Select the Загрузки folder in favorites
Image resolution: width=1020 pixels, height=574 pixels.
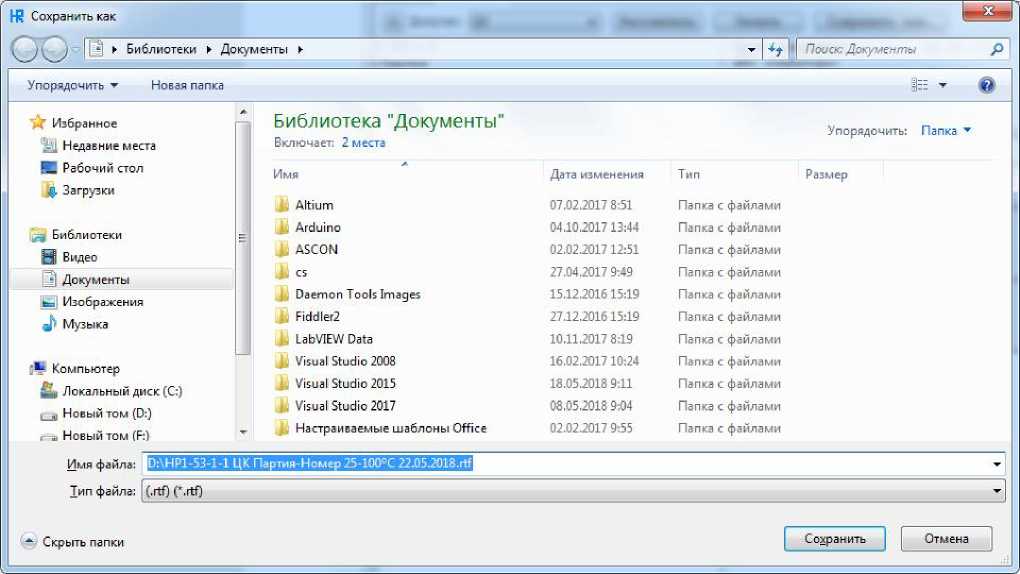(88, 190)
